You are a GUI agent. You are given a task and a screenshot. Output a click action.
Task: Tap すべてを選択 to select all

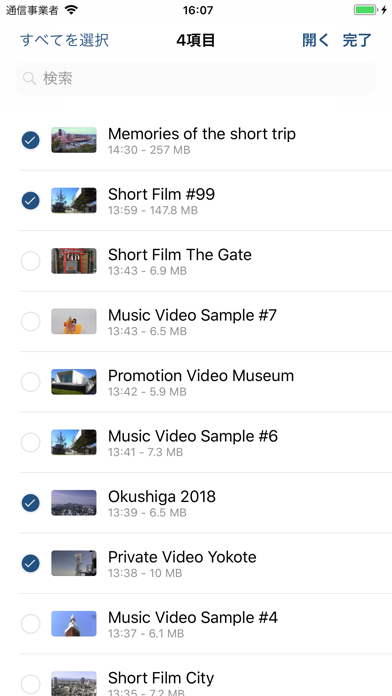coord(64,40)
